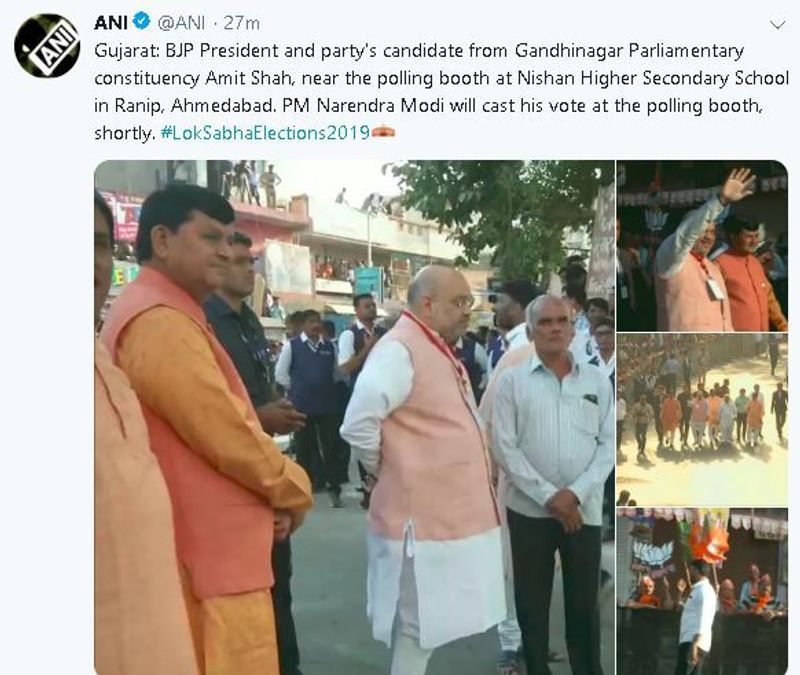This screenshot has width=800, height=675.
Task: Open the #LokSabhaElections2019 hashtag
Action: tap(265, 133)
